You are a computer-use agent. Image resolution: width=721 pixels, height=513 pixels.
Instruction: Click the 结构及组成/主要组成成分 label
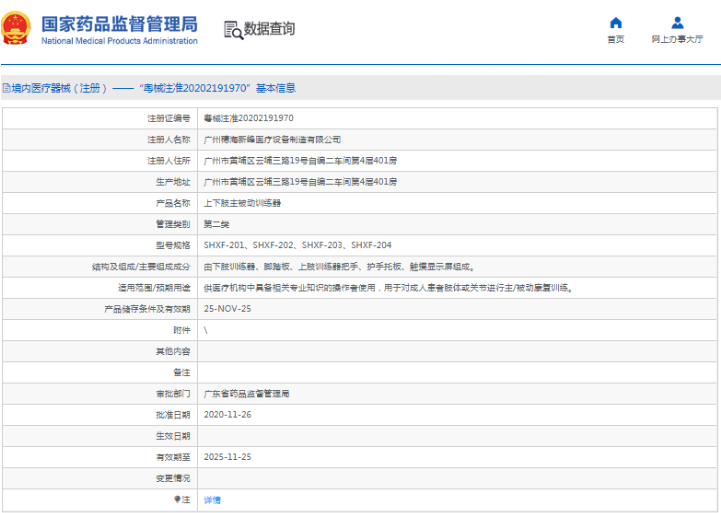click(141, 266)
